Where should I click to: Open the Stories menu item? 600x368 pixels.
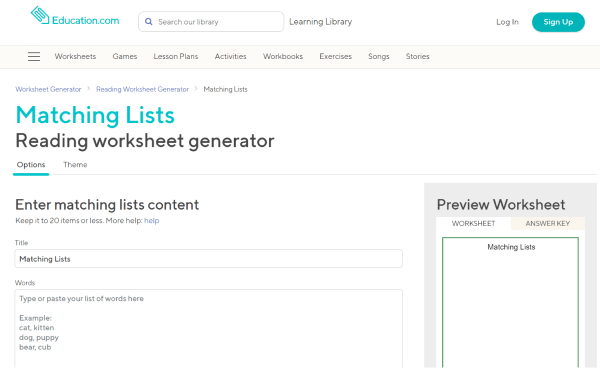coord(417,57)
